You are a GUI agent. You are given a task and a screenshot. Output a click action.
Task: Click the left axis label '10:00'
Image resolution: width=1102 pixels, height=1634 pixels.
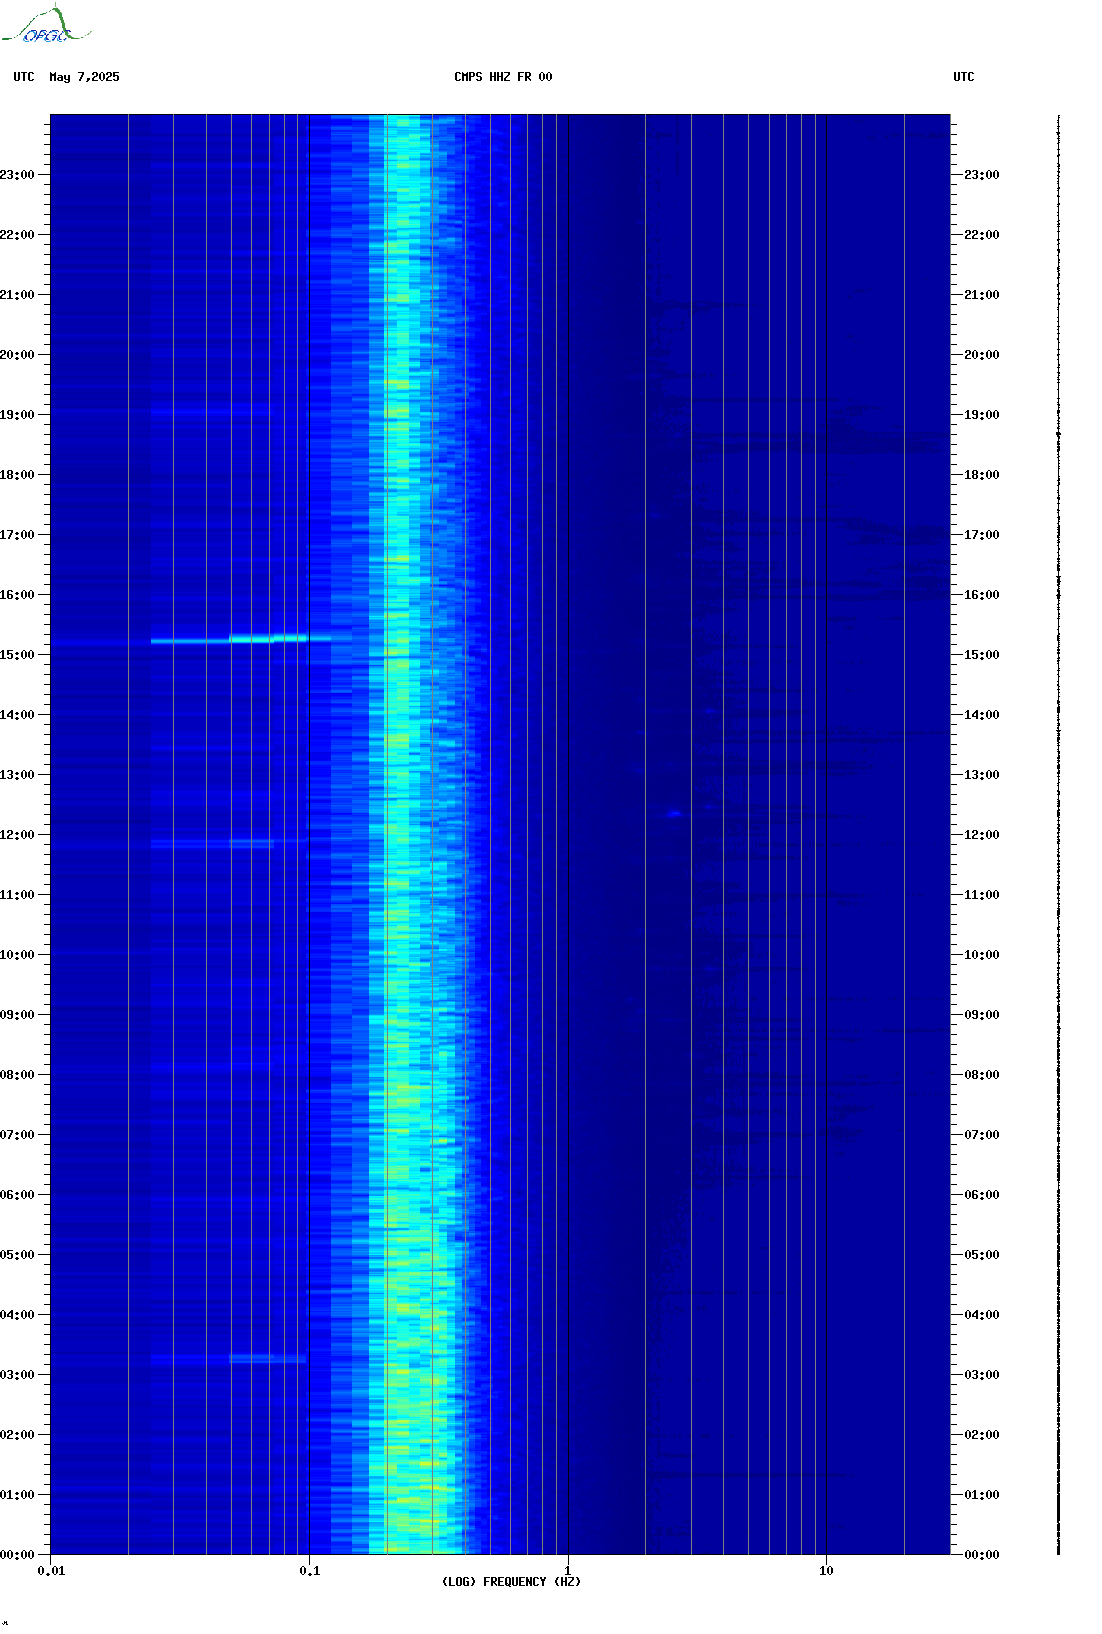point(17,955)
